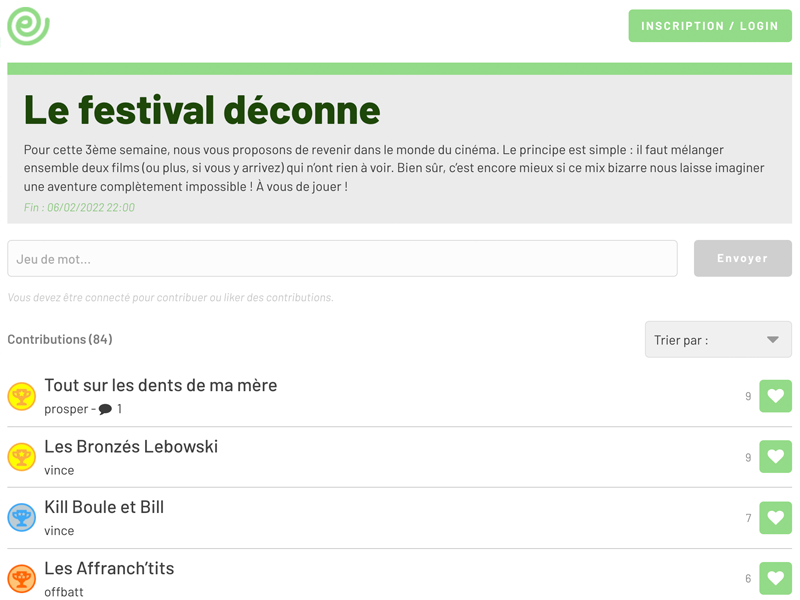Click gold trophy beside "Les Bronzés Lebowski"
This screenshot has width=800, height=600.
[x=21, y=457]
